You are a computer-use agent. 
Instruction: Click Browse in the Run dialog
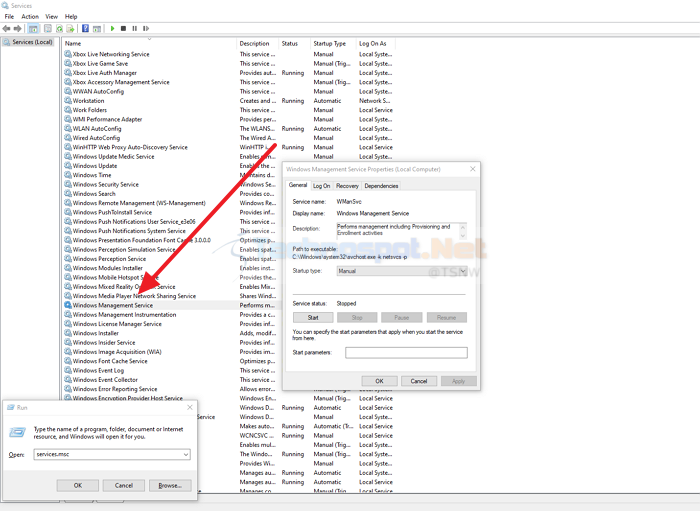click(x=170, y=485)
